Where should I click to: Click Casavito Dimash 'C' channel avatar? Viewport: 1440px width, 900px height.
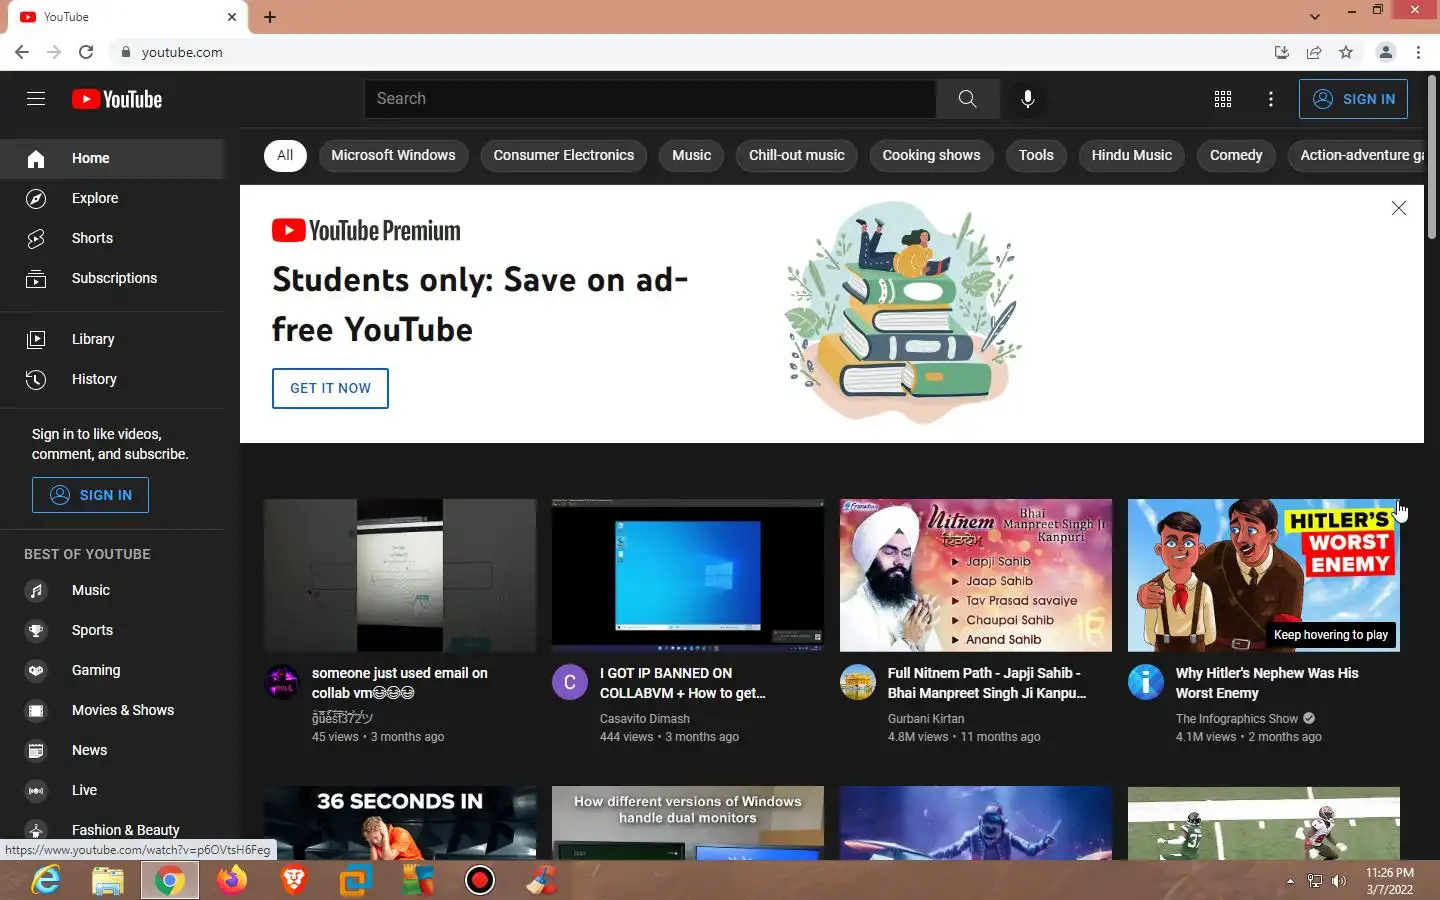pyautogui.click(x=570, y=682)
